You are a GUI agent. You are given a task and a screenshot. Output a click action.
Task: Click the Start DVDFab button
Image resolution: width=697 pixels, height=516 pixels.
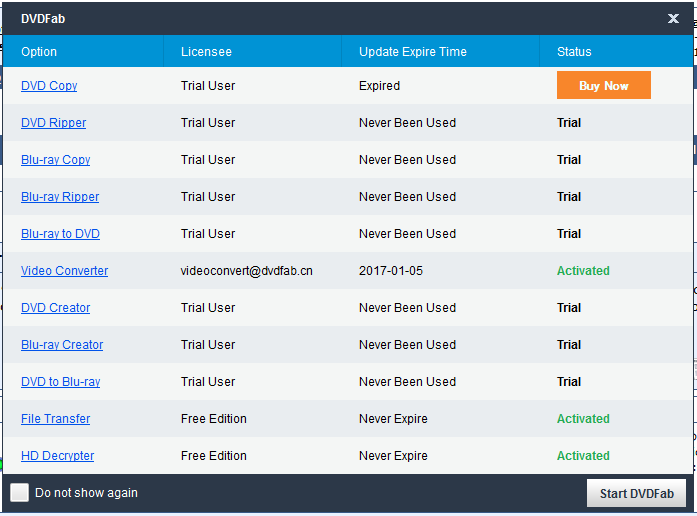coord(636,493)
